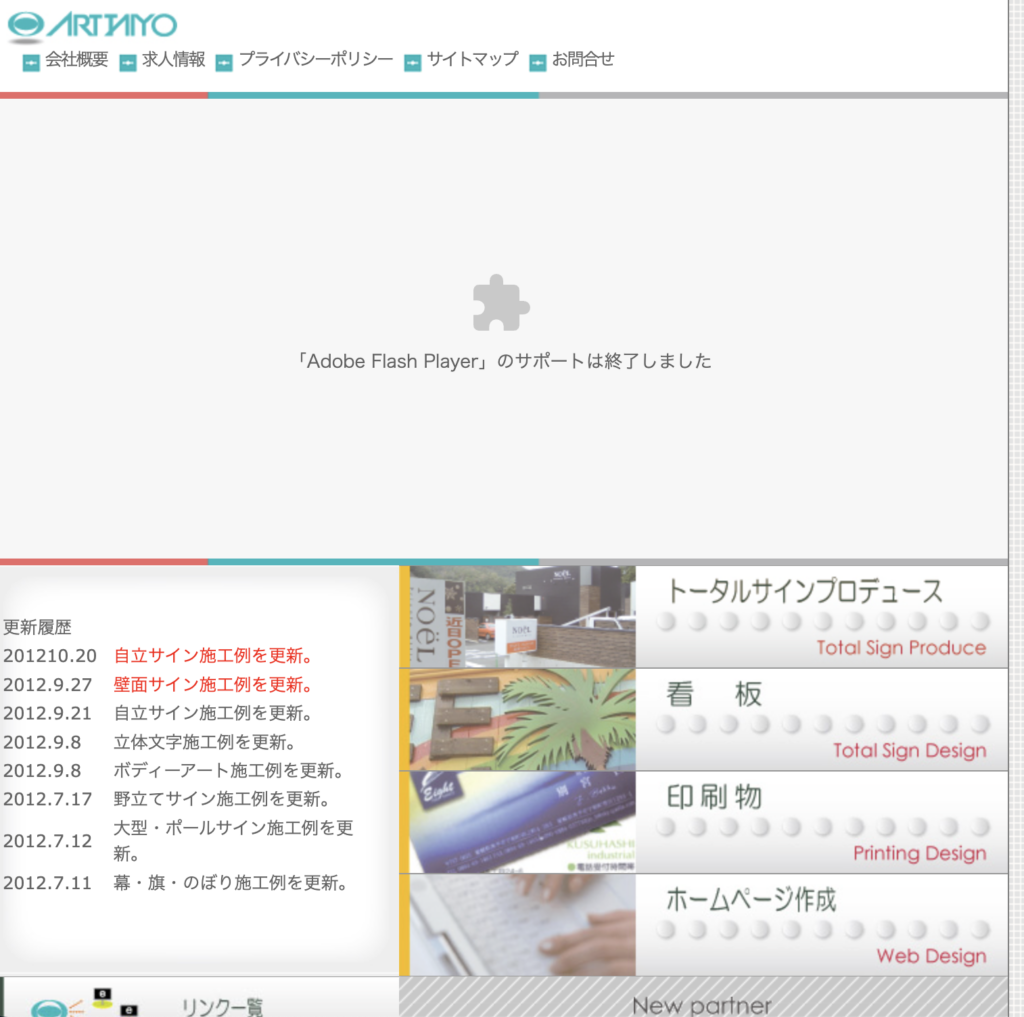The width and height of the screenshot is (1024, 1017).
Task: Open the 求人情報 menu item
Action: (174, 59)
